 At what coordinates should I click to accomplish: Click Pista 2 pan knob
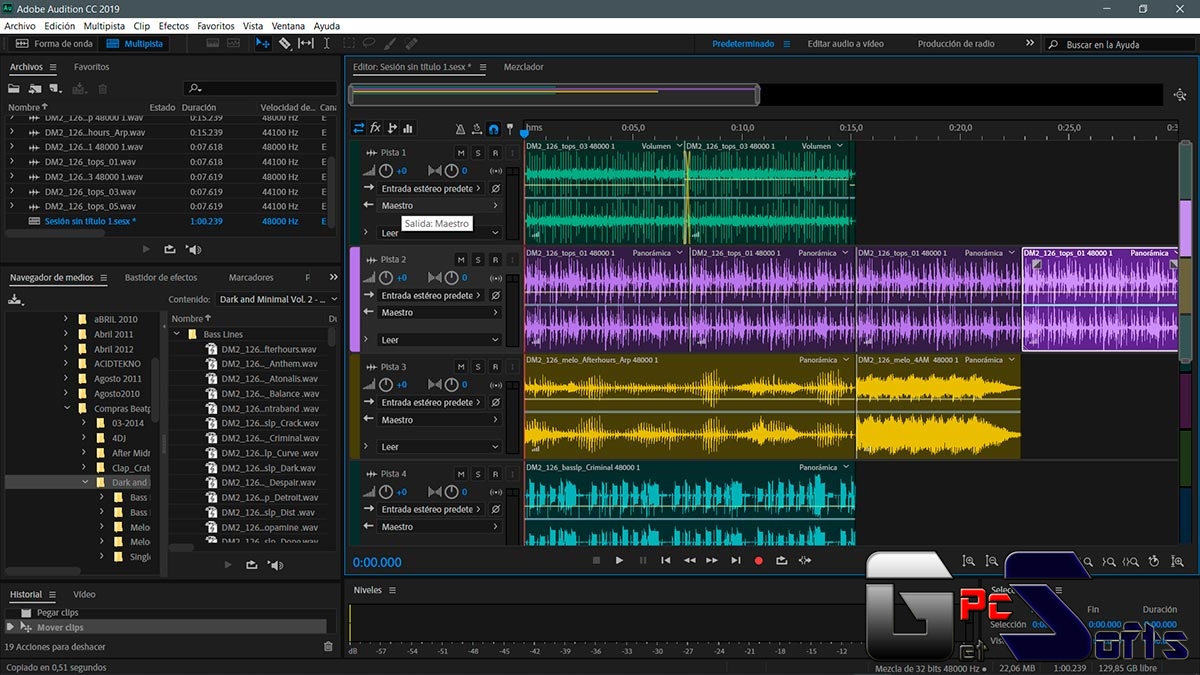click(x=451, y=278)
